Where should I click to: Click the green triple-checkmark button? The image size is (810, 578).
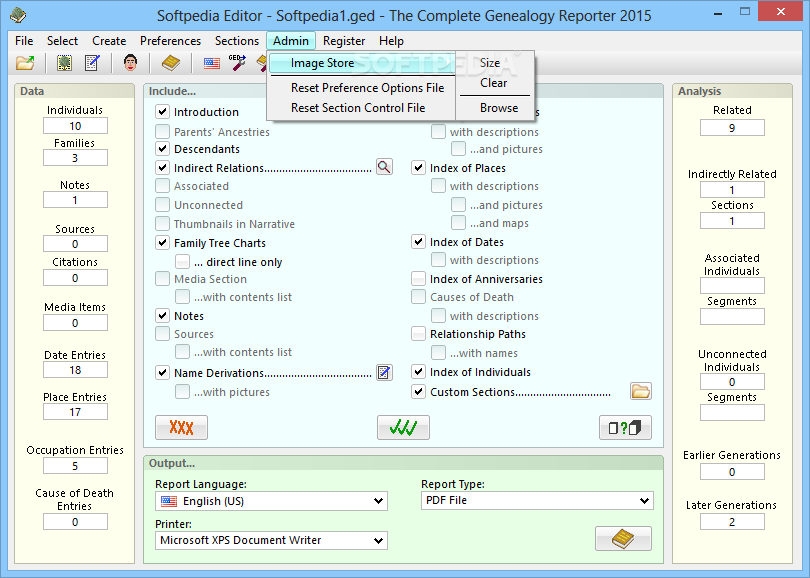click(x=403, y=428)
